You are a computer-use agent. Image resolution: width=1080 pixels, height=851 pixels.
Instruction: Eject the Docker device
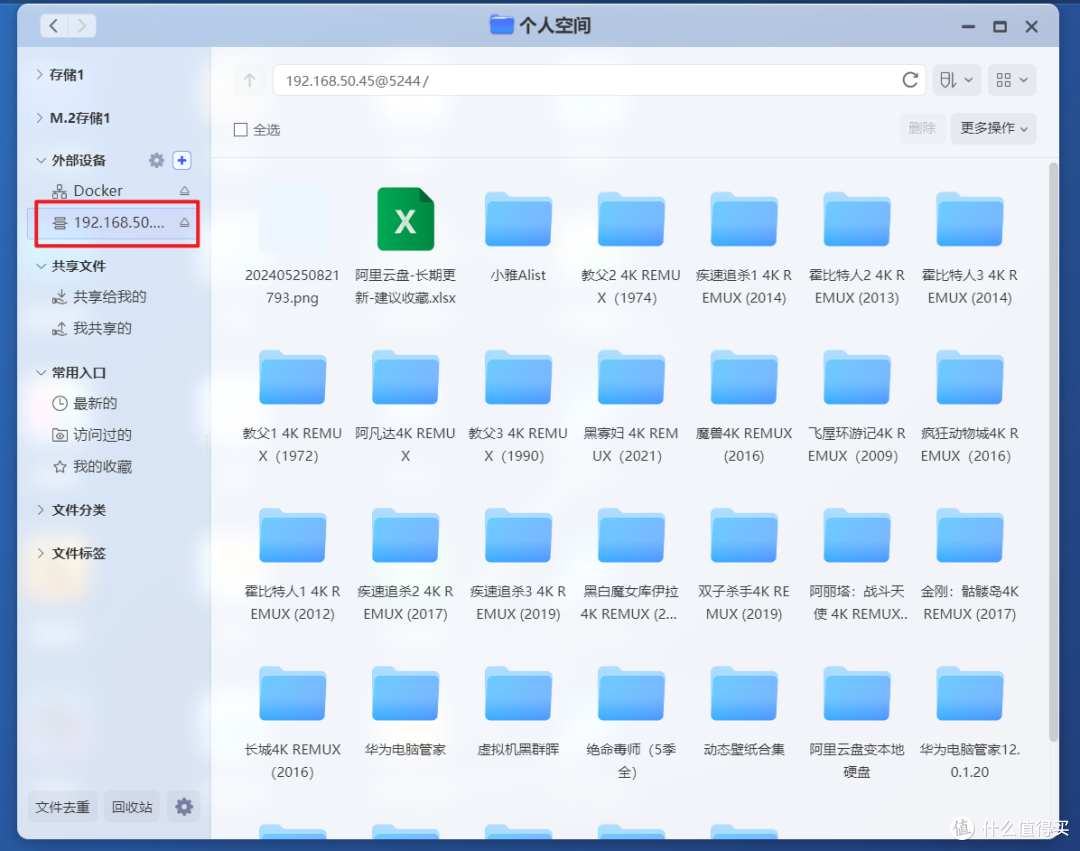click(185, 190)
